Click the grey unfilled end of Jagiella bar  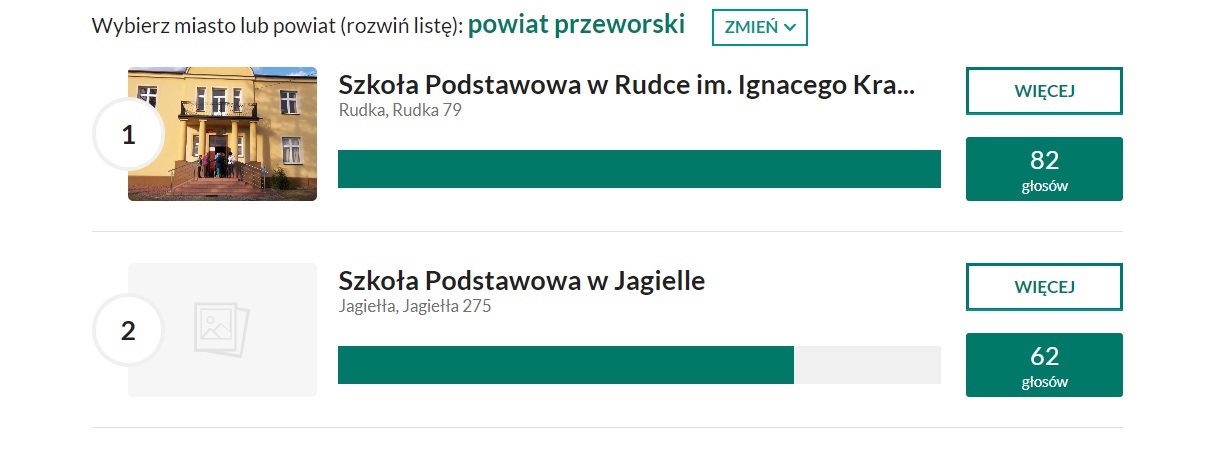click(x=867, y=365)
